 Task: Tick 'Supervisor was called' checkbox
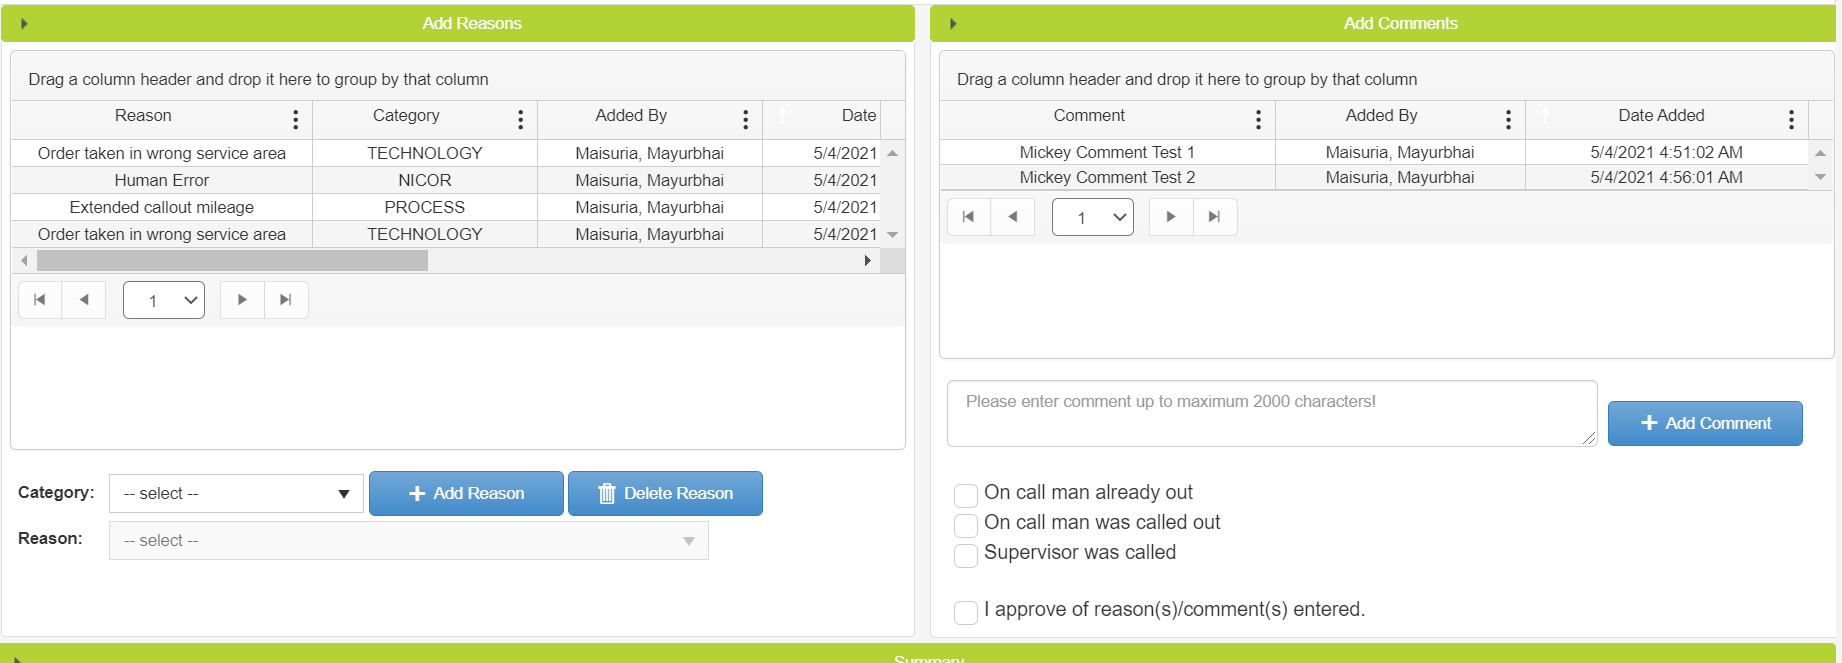coord(966,555)
